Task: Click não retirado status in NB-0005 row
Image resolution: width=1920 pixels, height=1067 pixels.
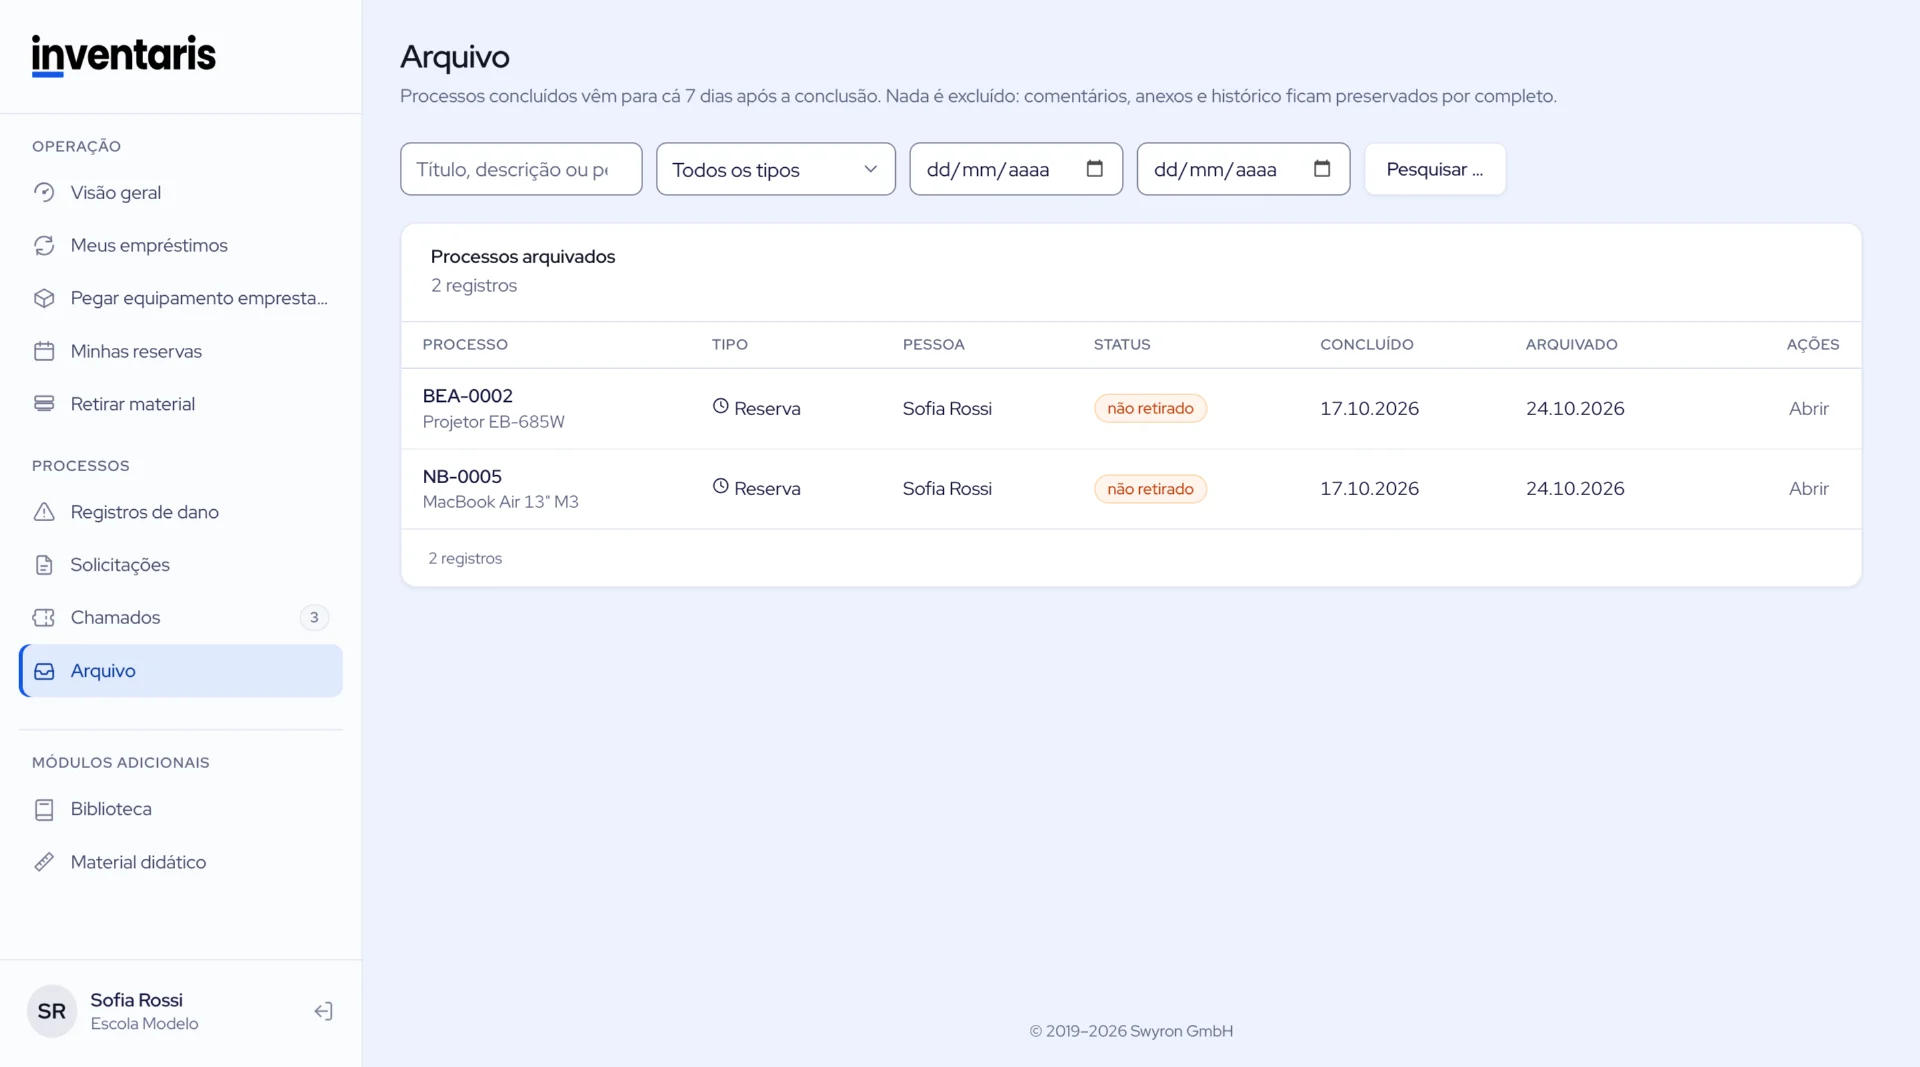Action: (1150, 489)
